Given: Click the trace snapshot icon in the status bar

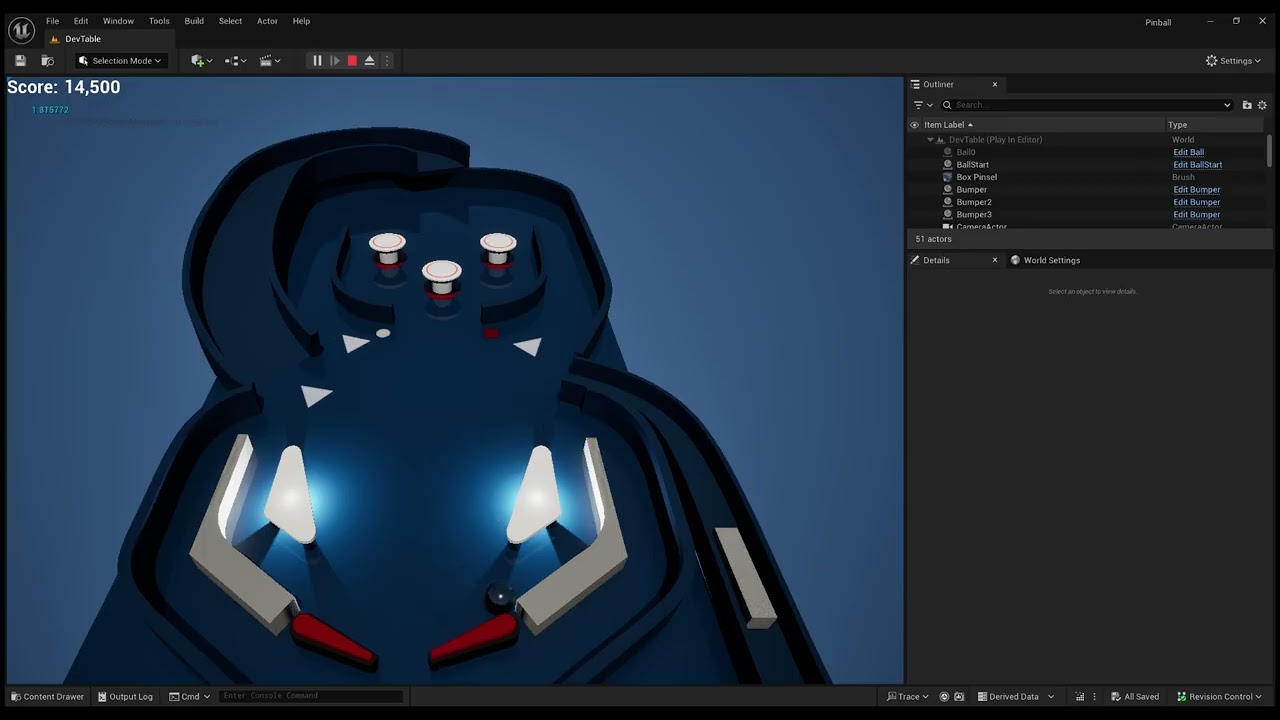Looking at the screenshot, I should [x=959, y=697].
